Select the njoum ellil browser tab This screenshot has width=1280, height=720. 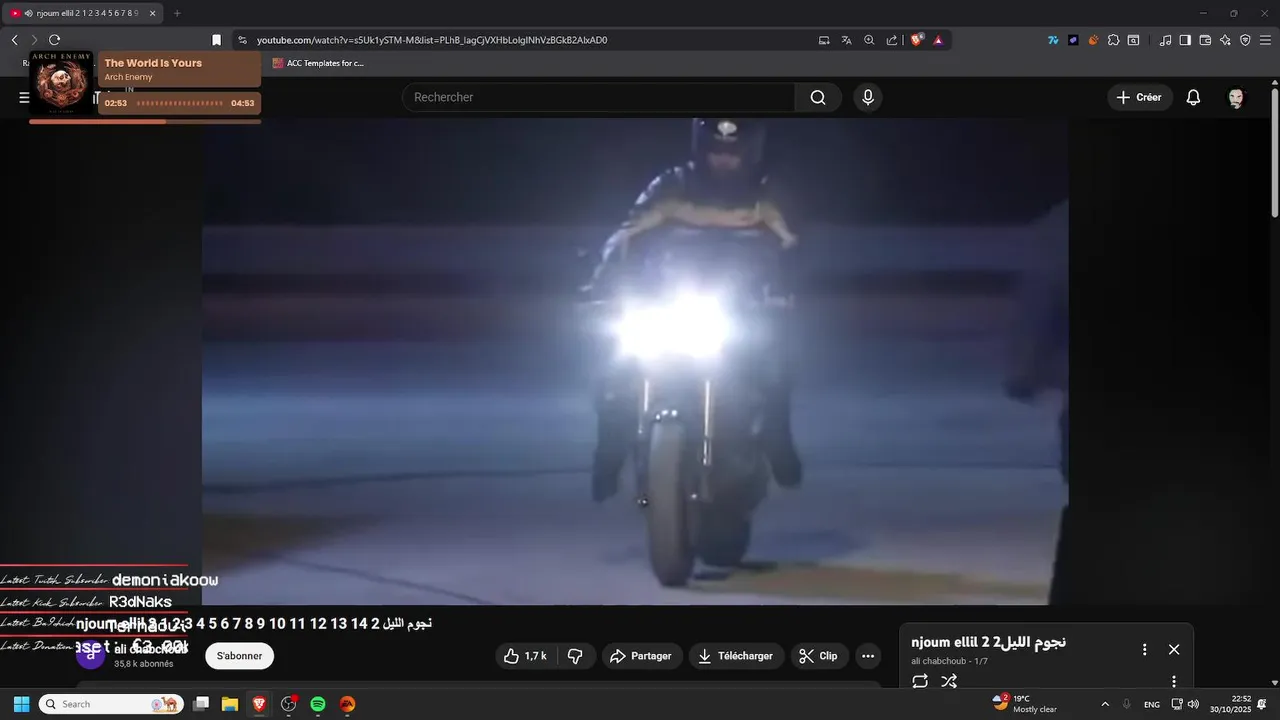(84, 13)
